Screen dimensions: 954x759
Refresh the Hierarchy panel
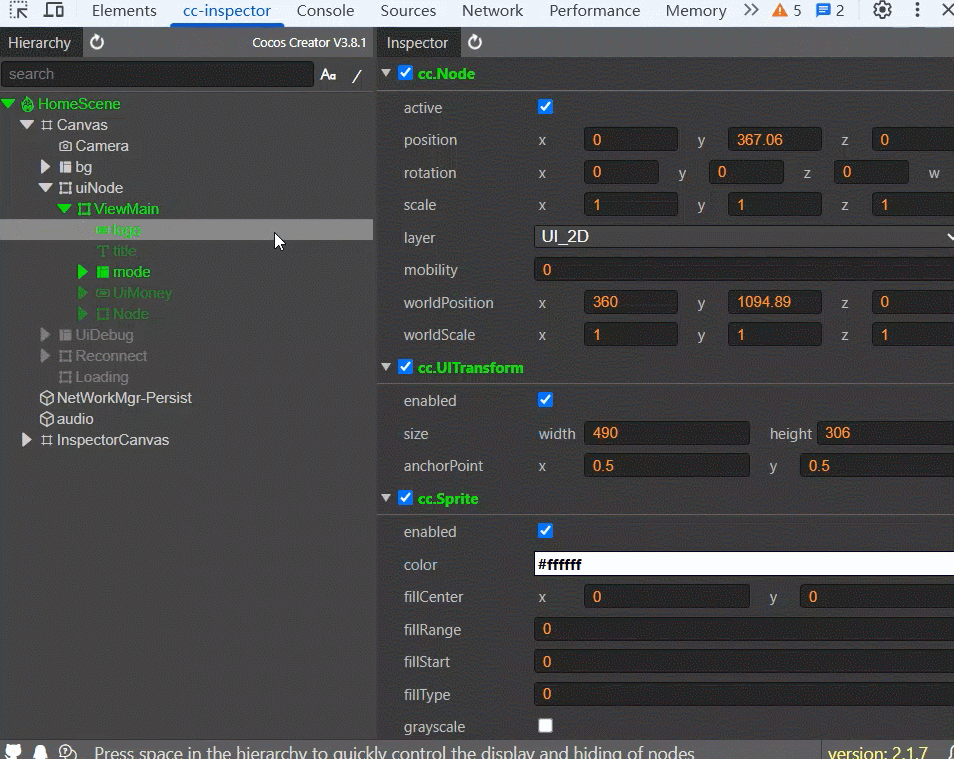97,43
